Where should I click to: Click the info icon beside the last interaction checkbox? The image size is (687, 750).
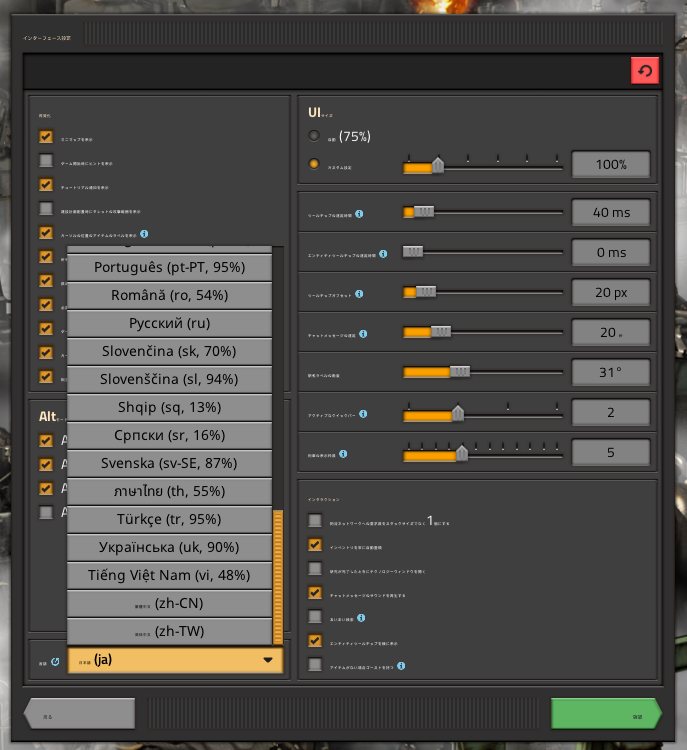[x=401, y=666]
